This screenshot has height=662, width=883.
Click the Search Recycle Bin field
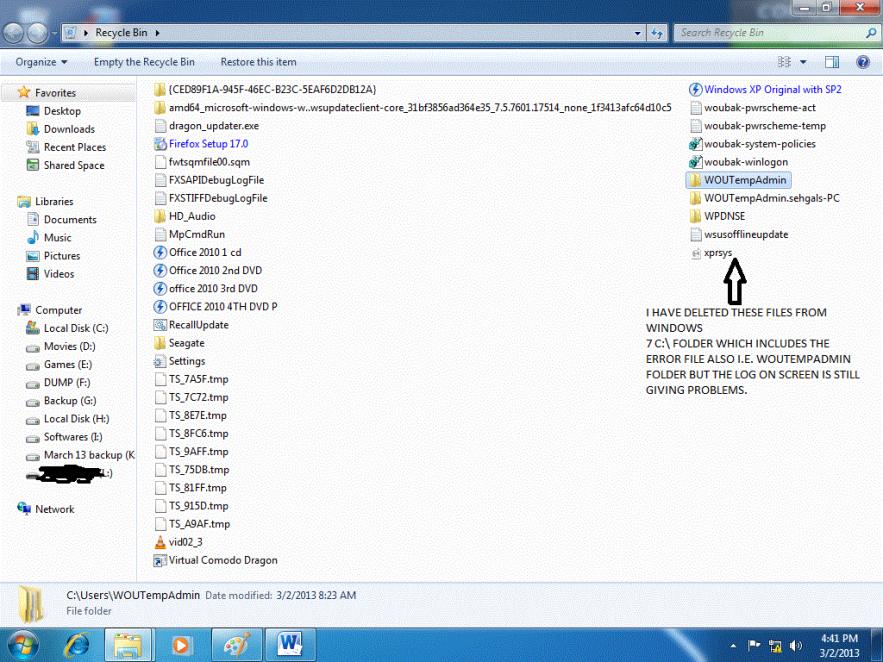(x=765, y=33)
